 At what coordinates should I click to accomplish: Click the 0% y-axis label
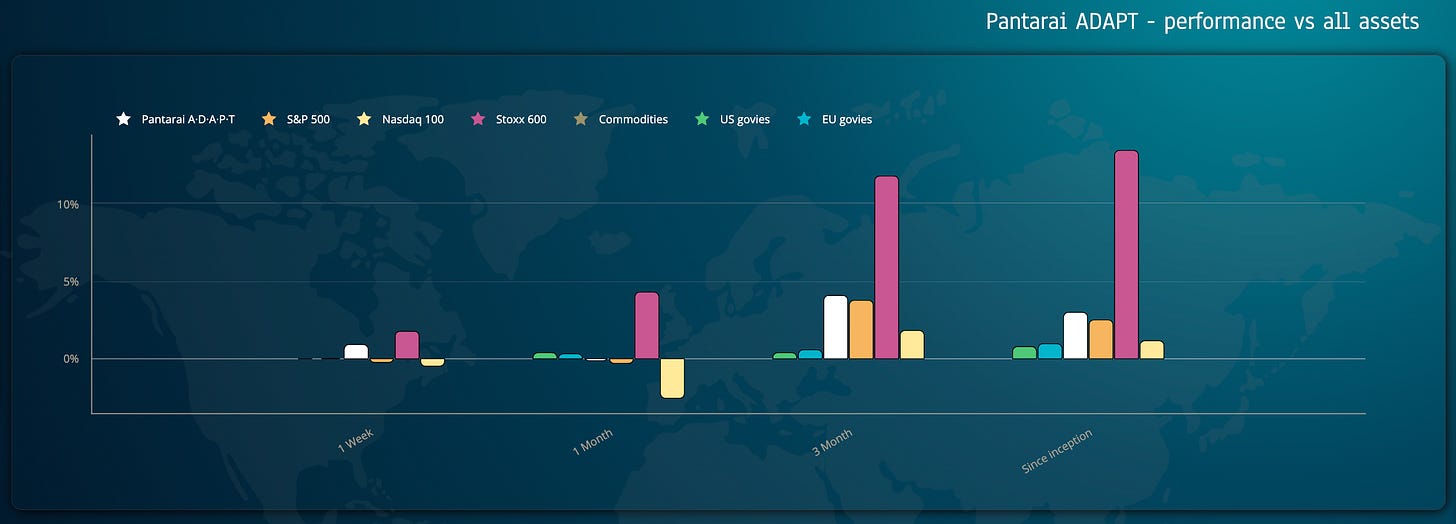(x=72, y=358)
